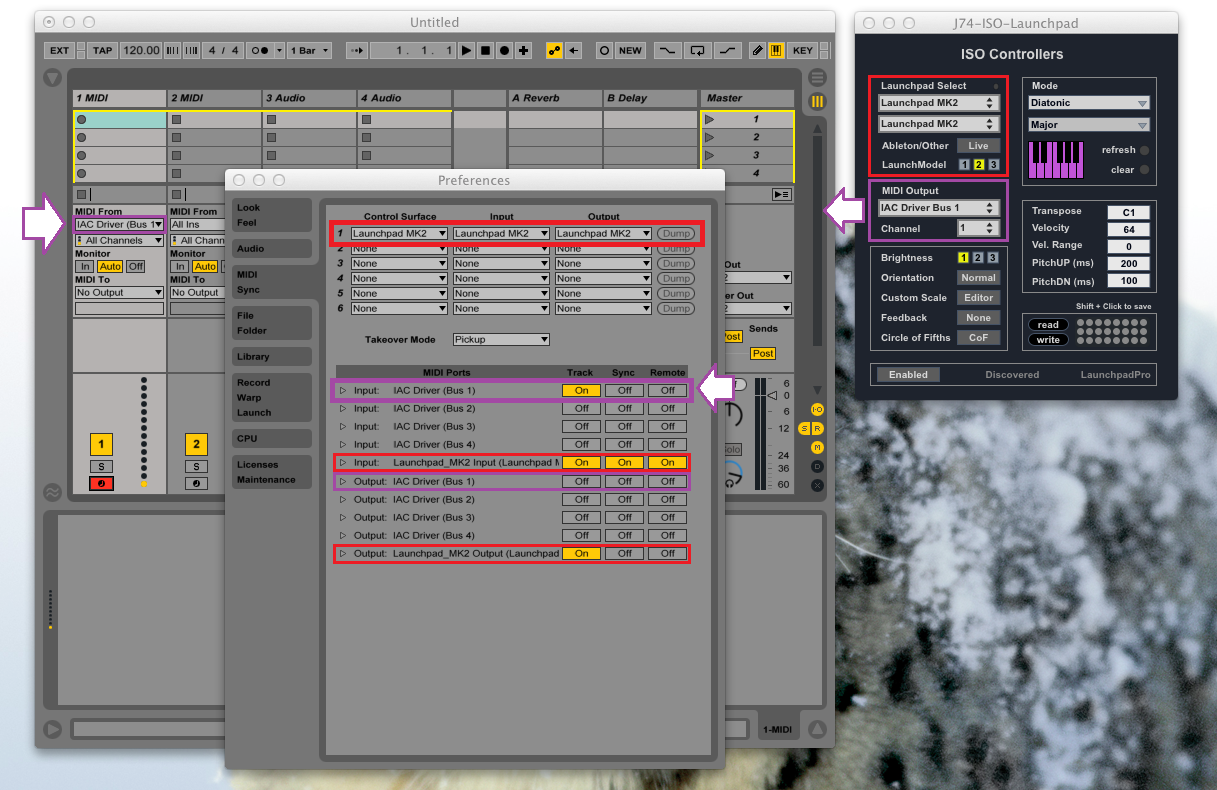Expand the Launchpad_MK2 Input port row
The height and width of the screenshot is (790, 1217).
tap(342, 462)
